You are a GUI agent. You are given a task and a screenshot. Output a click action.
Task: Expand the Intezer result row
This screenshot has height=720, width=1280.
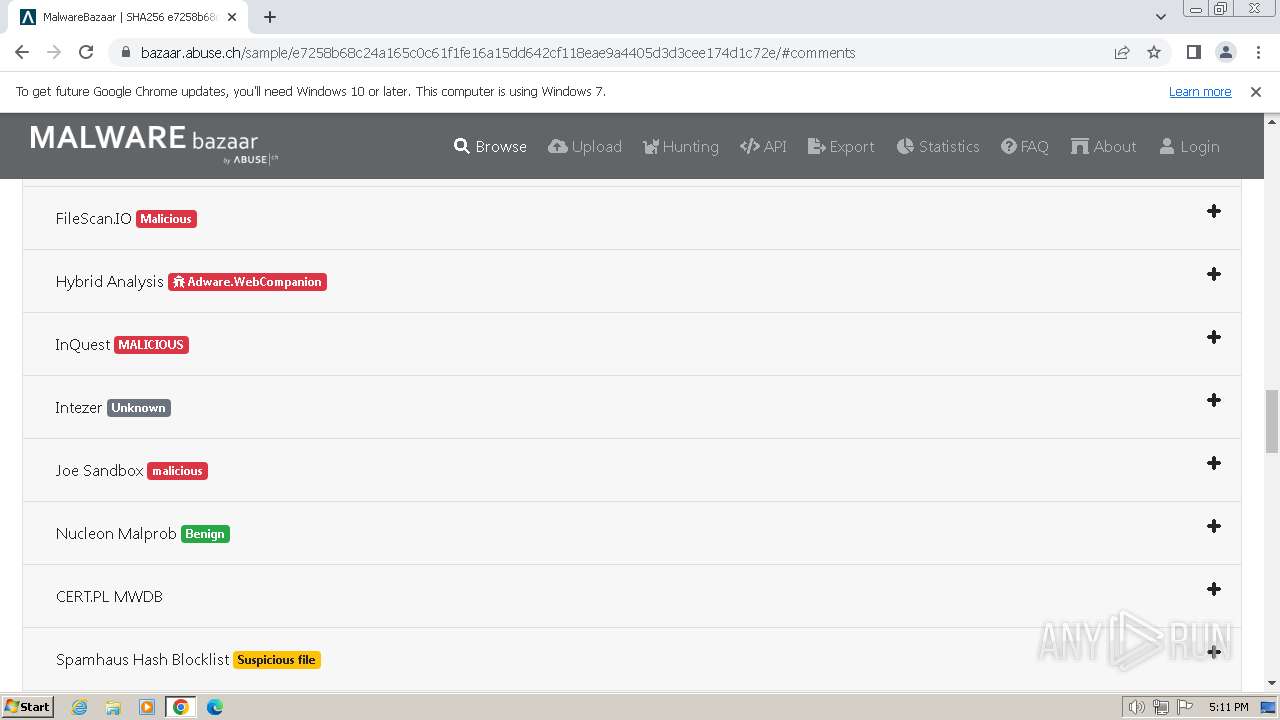click(1213, 401)
